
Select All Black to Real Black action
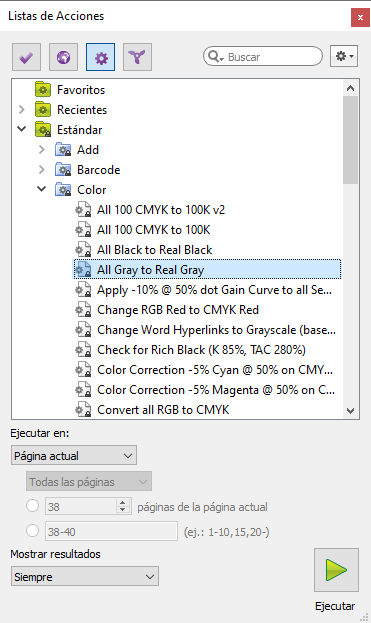[155, 250]
